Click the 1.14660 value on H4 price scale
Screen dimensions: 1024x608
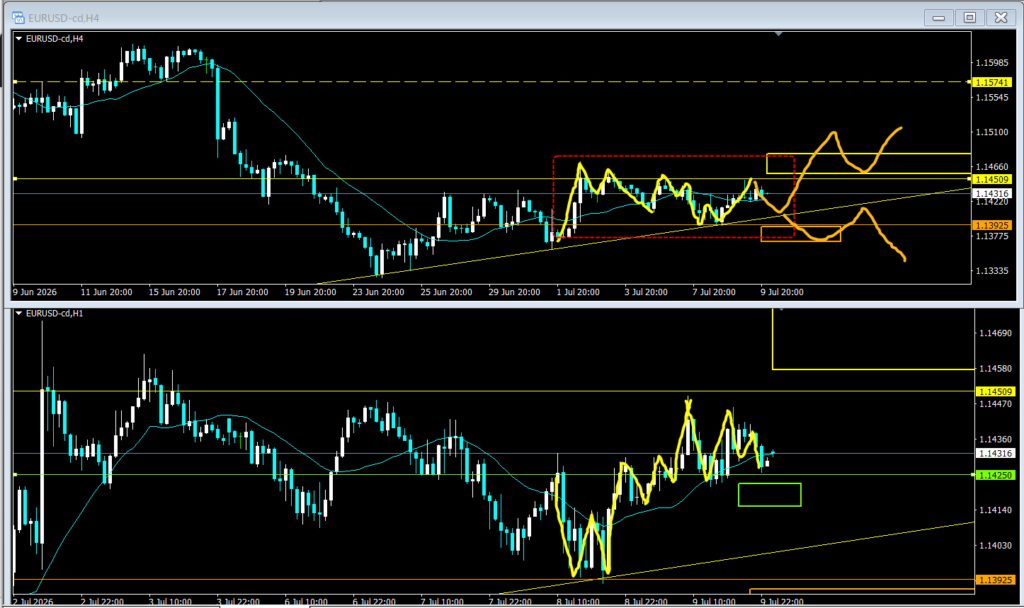992,167
